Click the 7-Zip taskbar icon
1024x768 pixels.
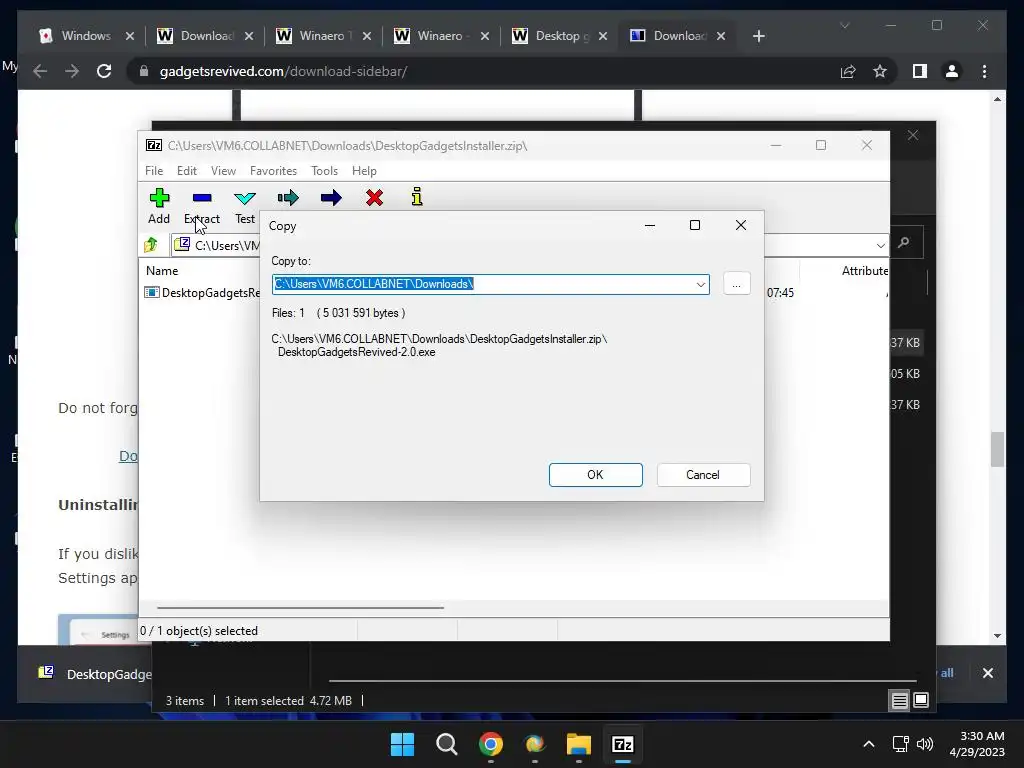click(x=622, y=744)
